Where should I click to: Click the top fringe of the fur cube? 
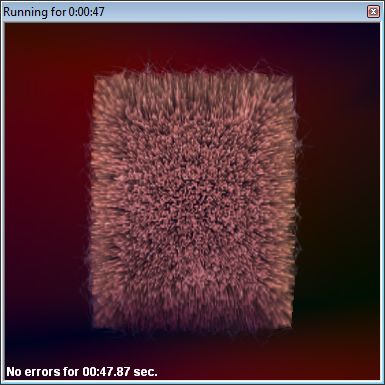pyautogui.click(x=193, y=74)
